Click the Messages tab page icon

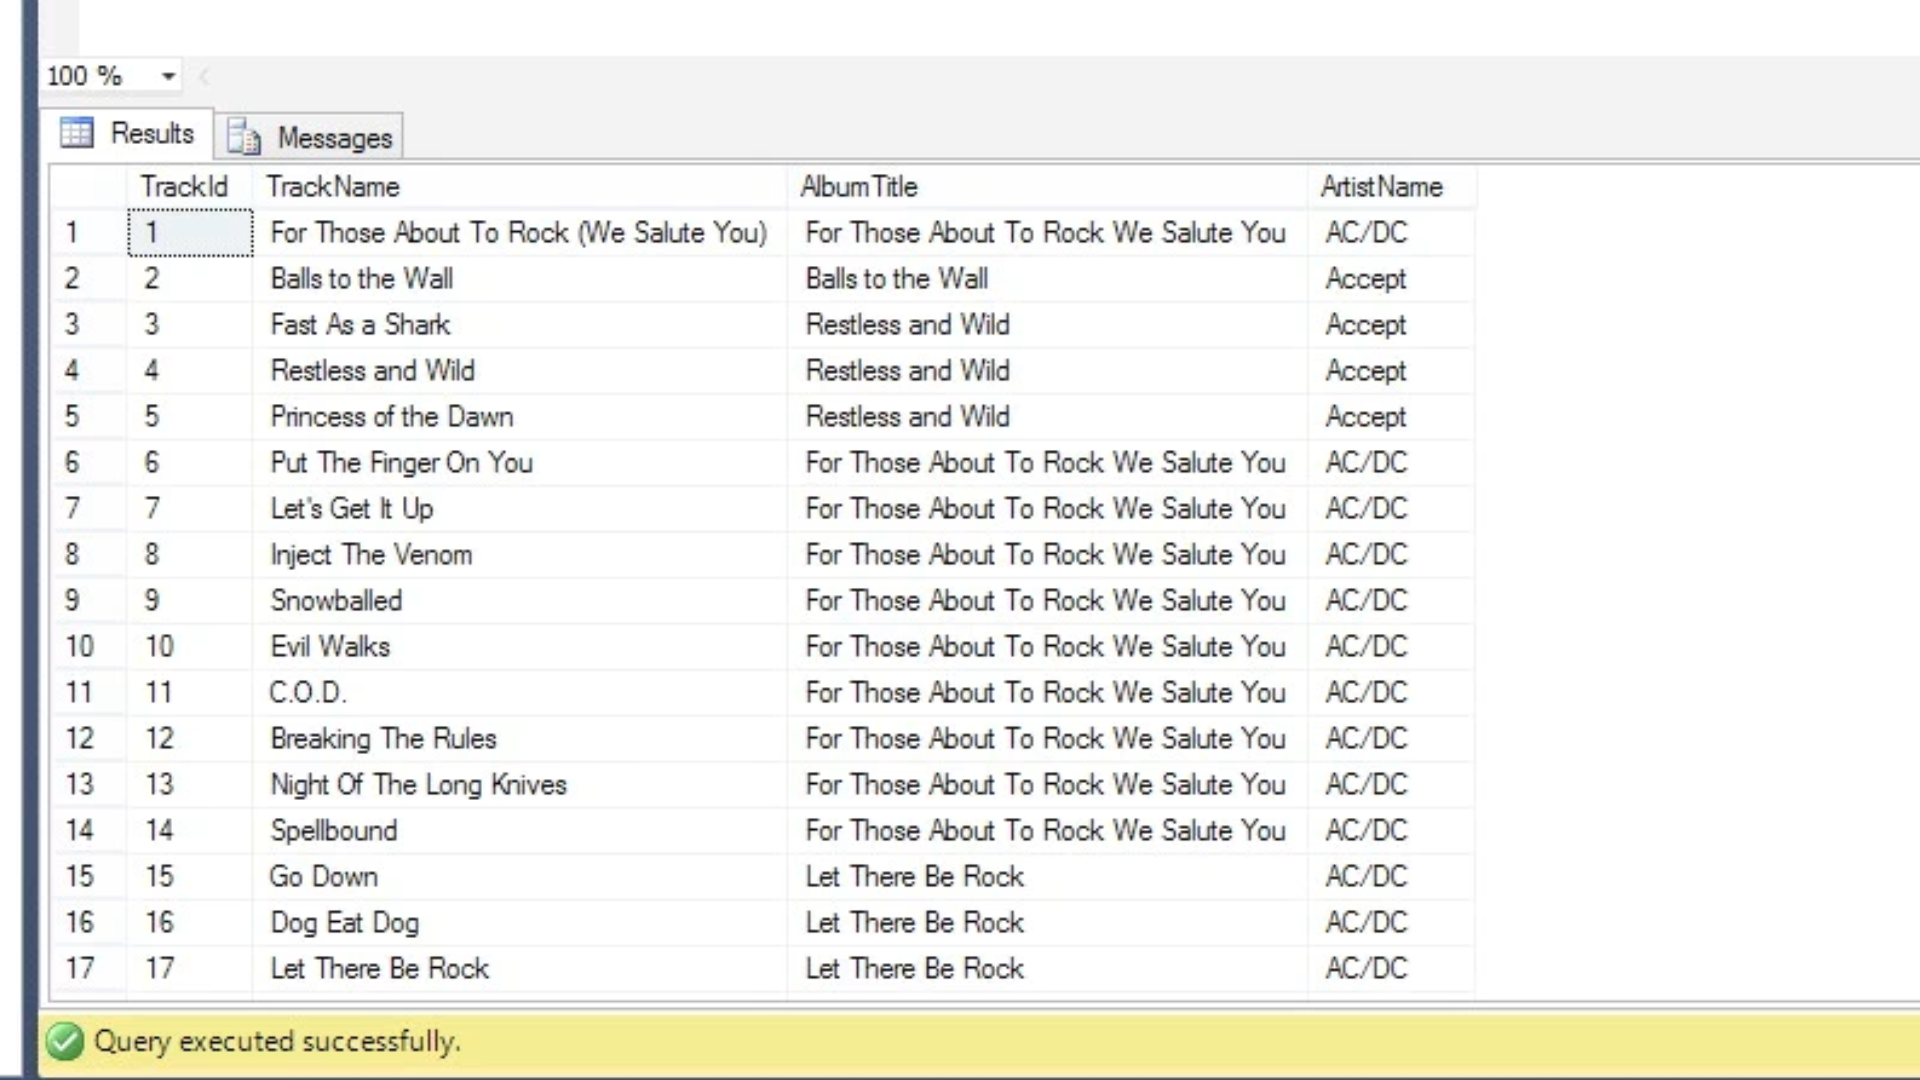point(244,137)
